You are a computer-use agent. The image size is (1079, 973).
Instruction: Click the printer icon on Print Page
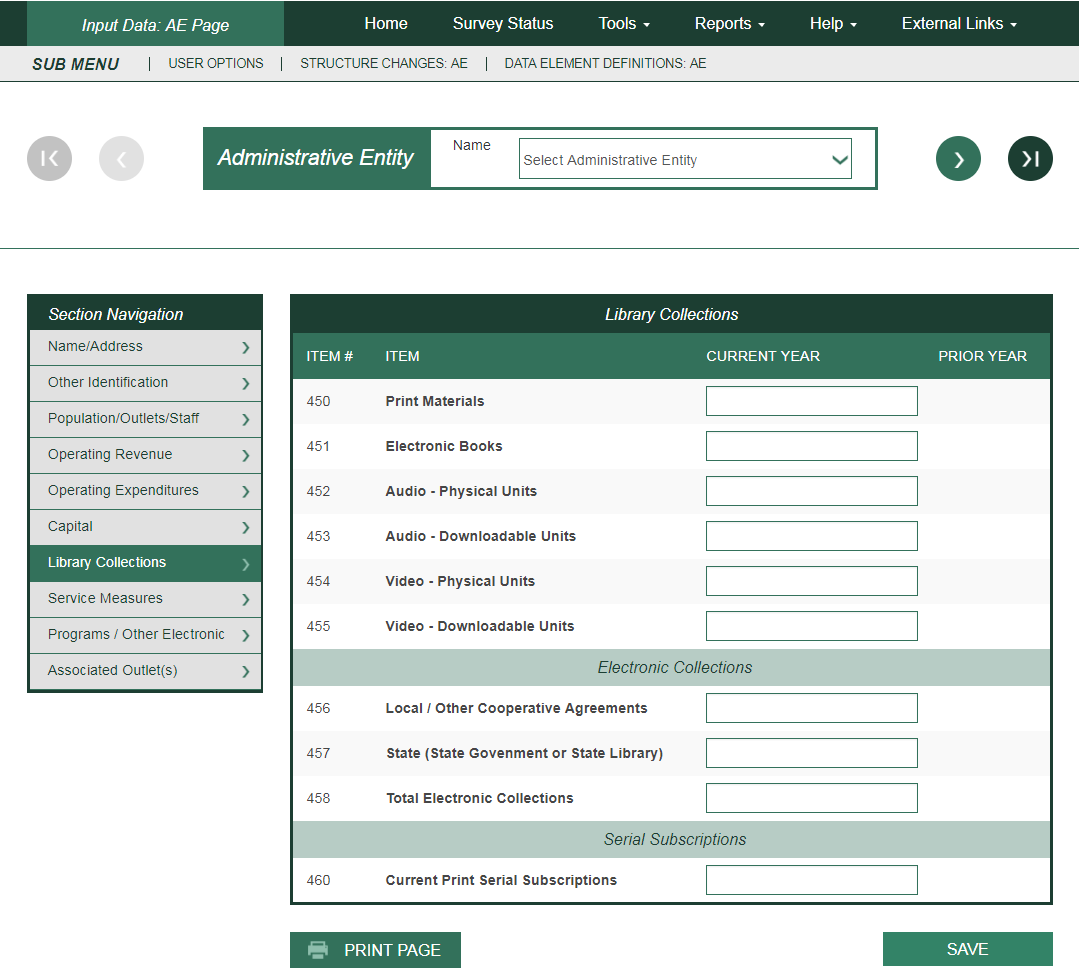(x=318, y=950)
